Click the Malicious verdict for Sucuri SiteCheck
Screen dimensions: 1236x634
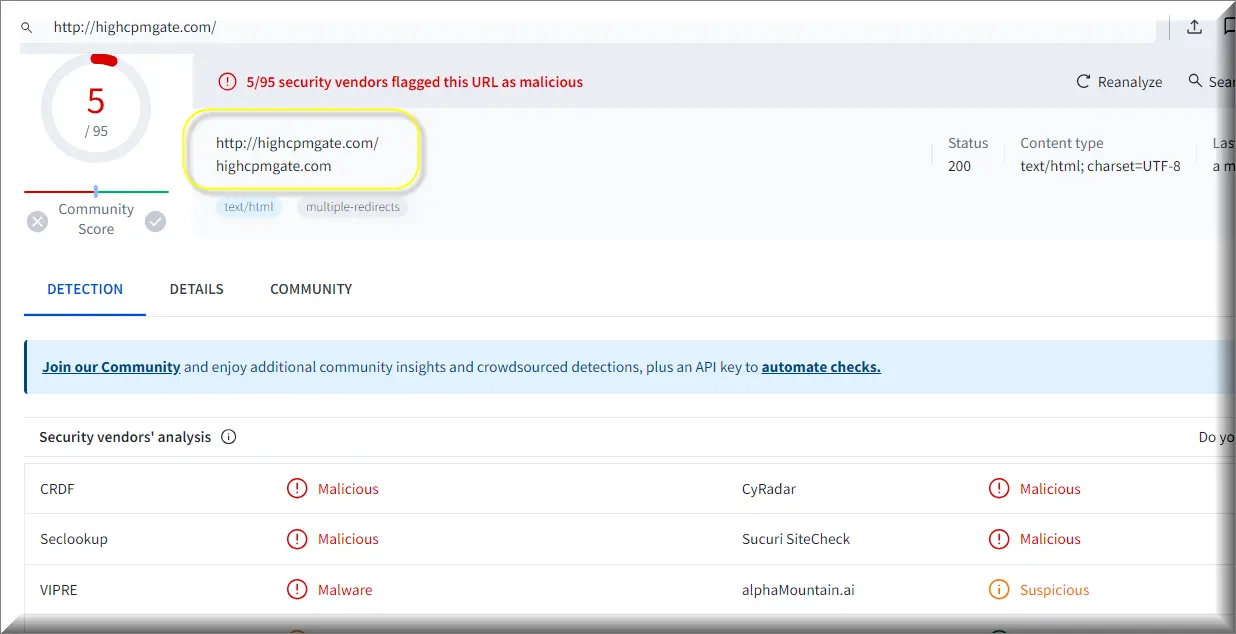(1050, 539)
